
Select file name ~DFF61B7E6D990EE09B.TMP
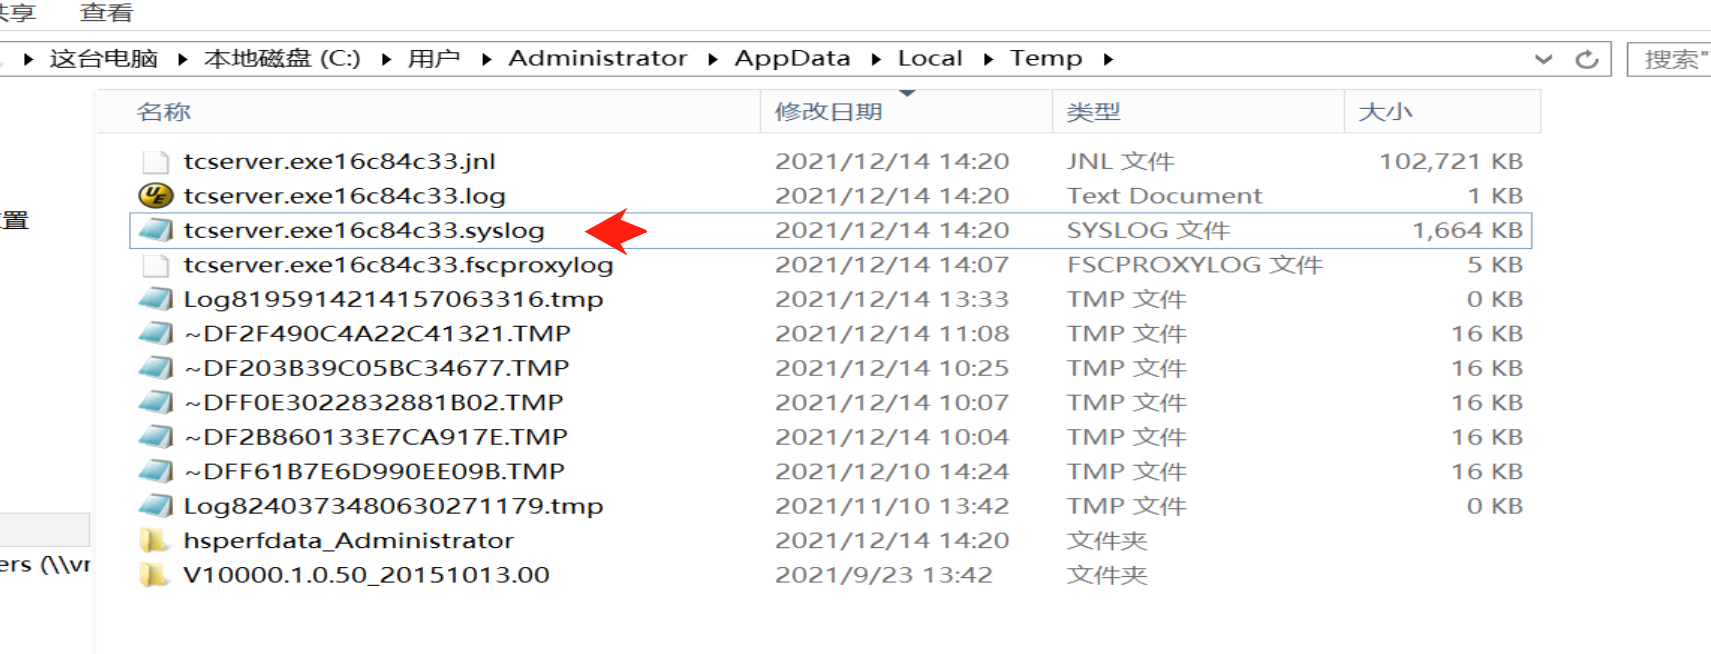[x=374, y=471]
